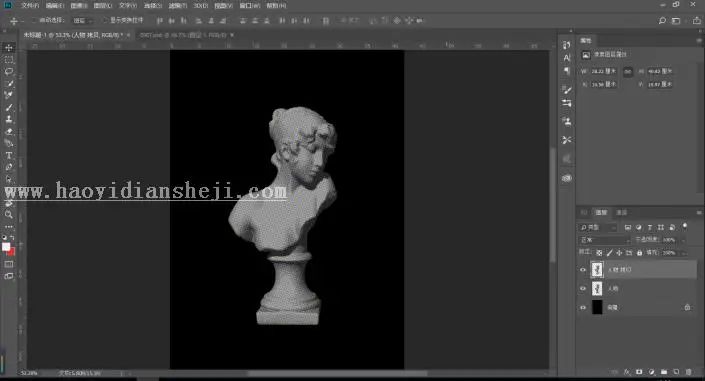
Task: Open the scissors-and-tools icon in dock
Action: click(x=567, y=140)
